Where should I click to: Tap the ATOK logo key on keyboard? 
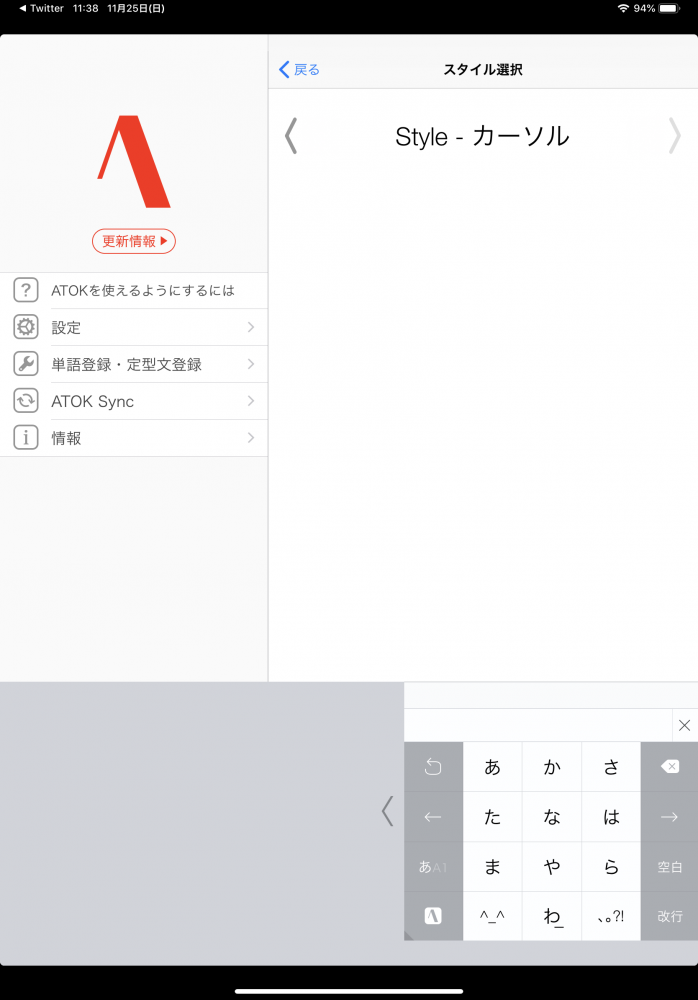tap(433, 916)
